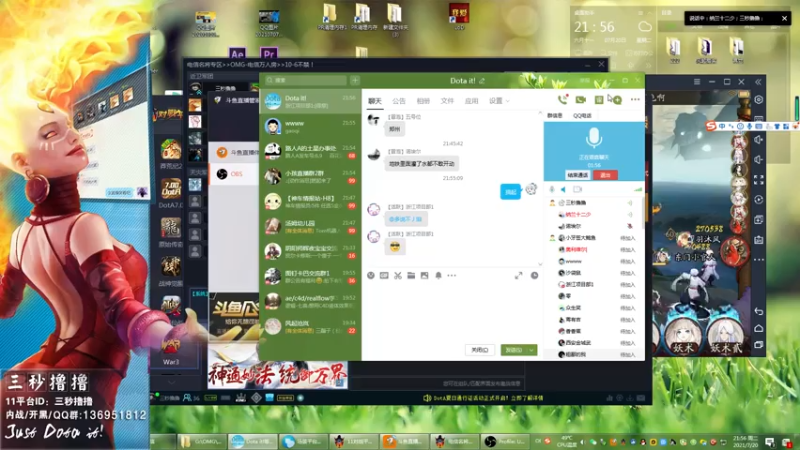Open conversation with 68 unread badge
This screenshot has height=450, width=800.
310,152
